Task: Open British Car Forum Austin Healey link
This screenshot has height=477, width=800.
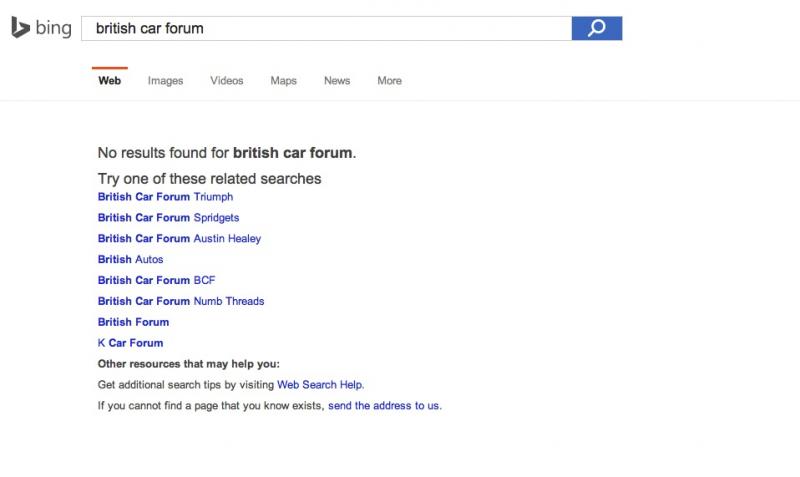Action: (179, 239)
